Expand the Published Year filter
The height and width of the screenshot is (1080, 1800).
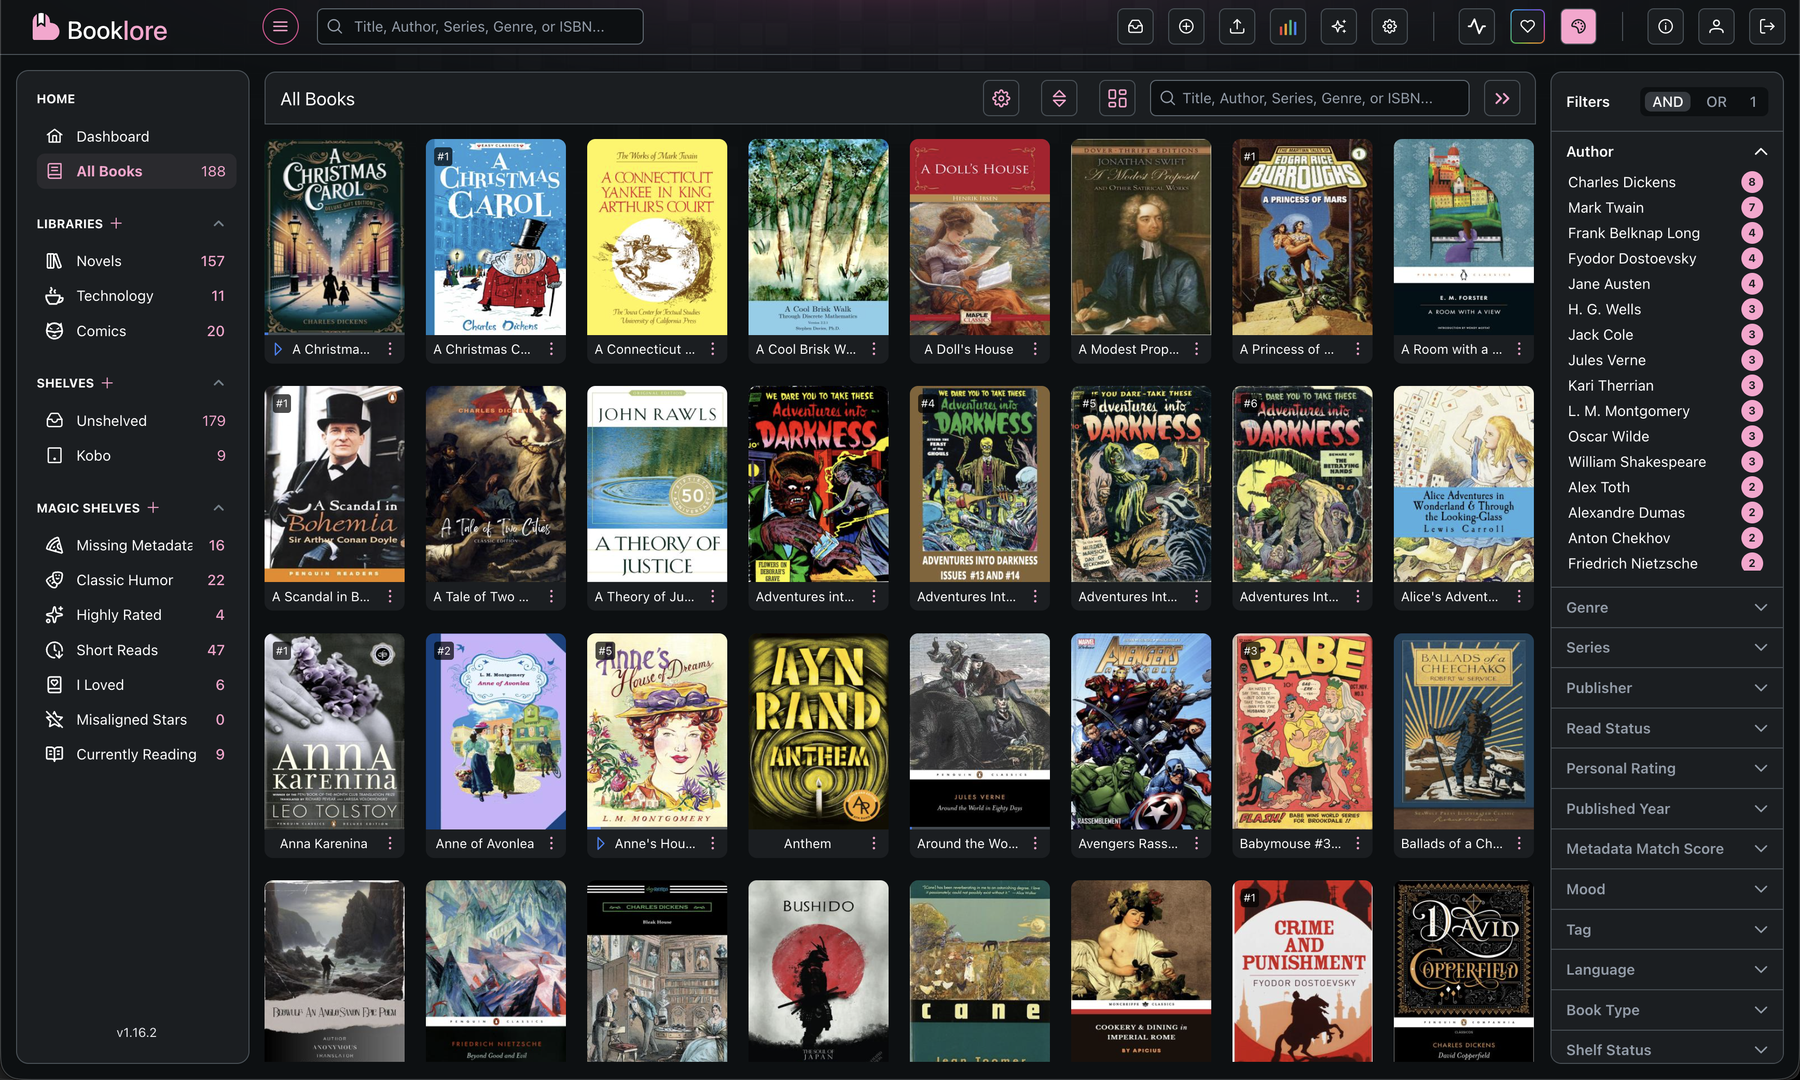[x=1666, y=808]
